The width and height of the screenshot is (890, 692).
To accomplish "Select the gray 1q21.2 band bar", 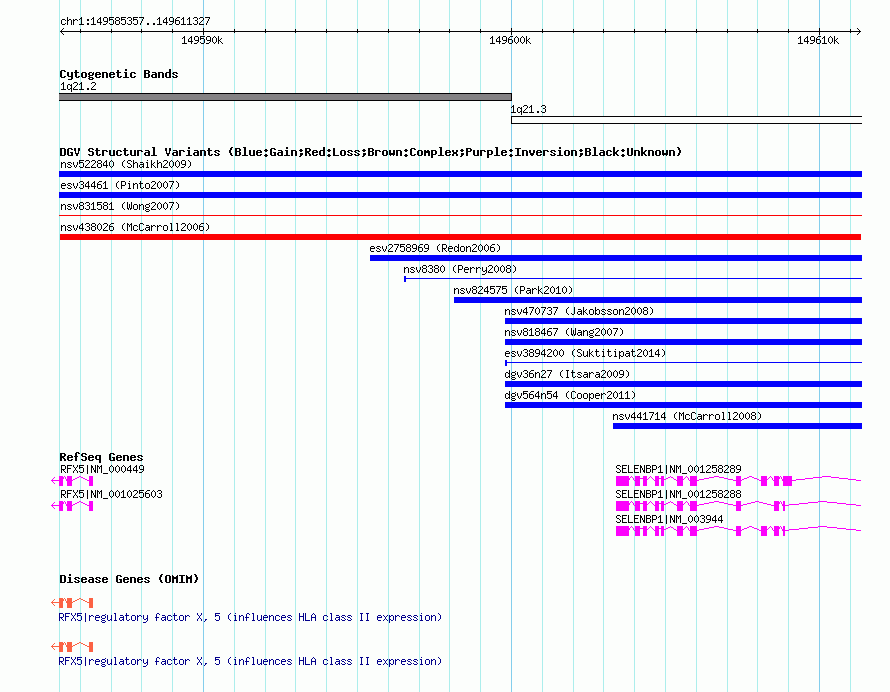I will pyautogui.click(x=286, y=97).
